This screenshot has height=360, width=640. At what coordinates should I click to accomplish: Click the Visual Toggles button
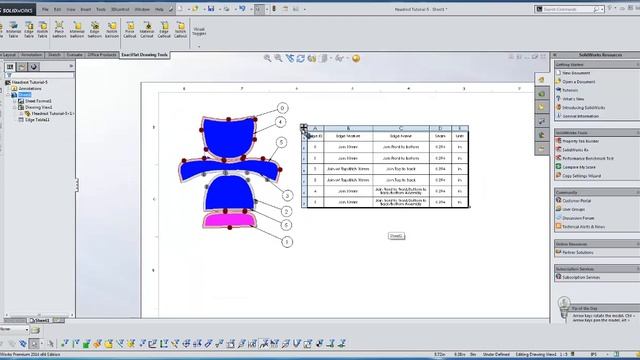click(x=199, y=31)
